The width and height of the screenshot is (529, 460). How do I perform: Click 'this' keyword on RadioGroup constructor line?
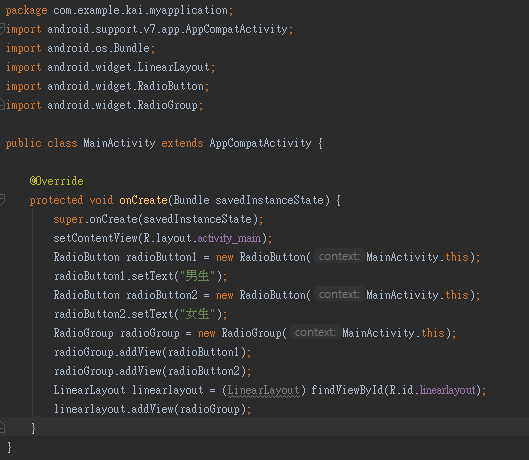433,333
